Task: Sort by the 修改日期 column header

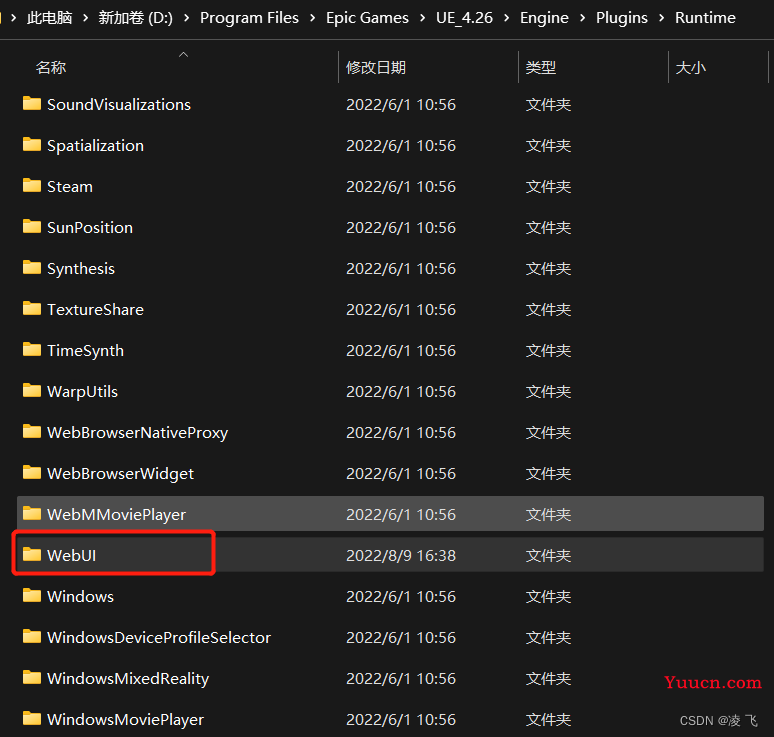Action: click(x=376, y=67)
